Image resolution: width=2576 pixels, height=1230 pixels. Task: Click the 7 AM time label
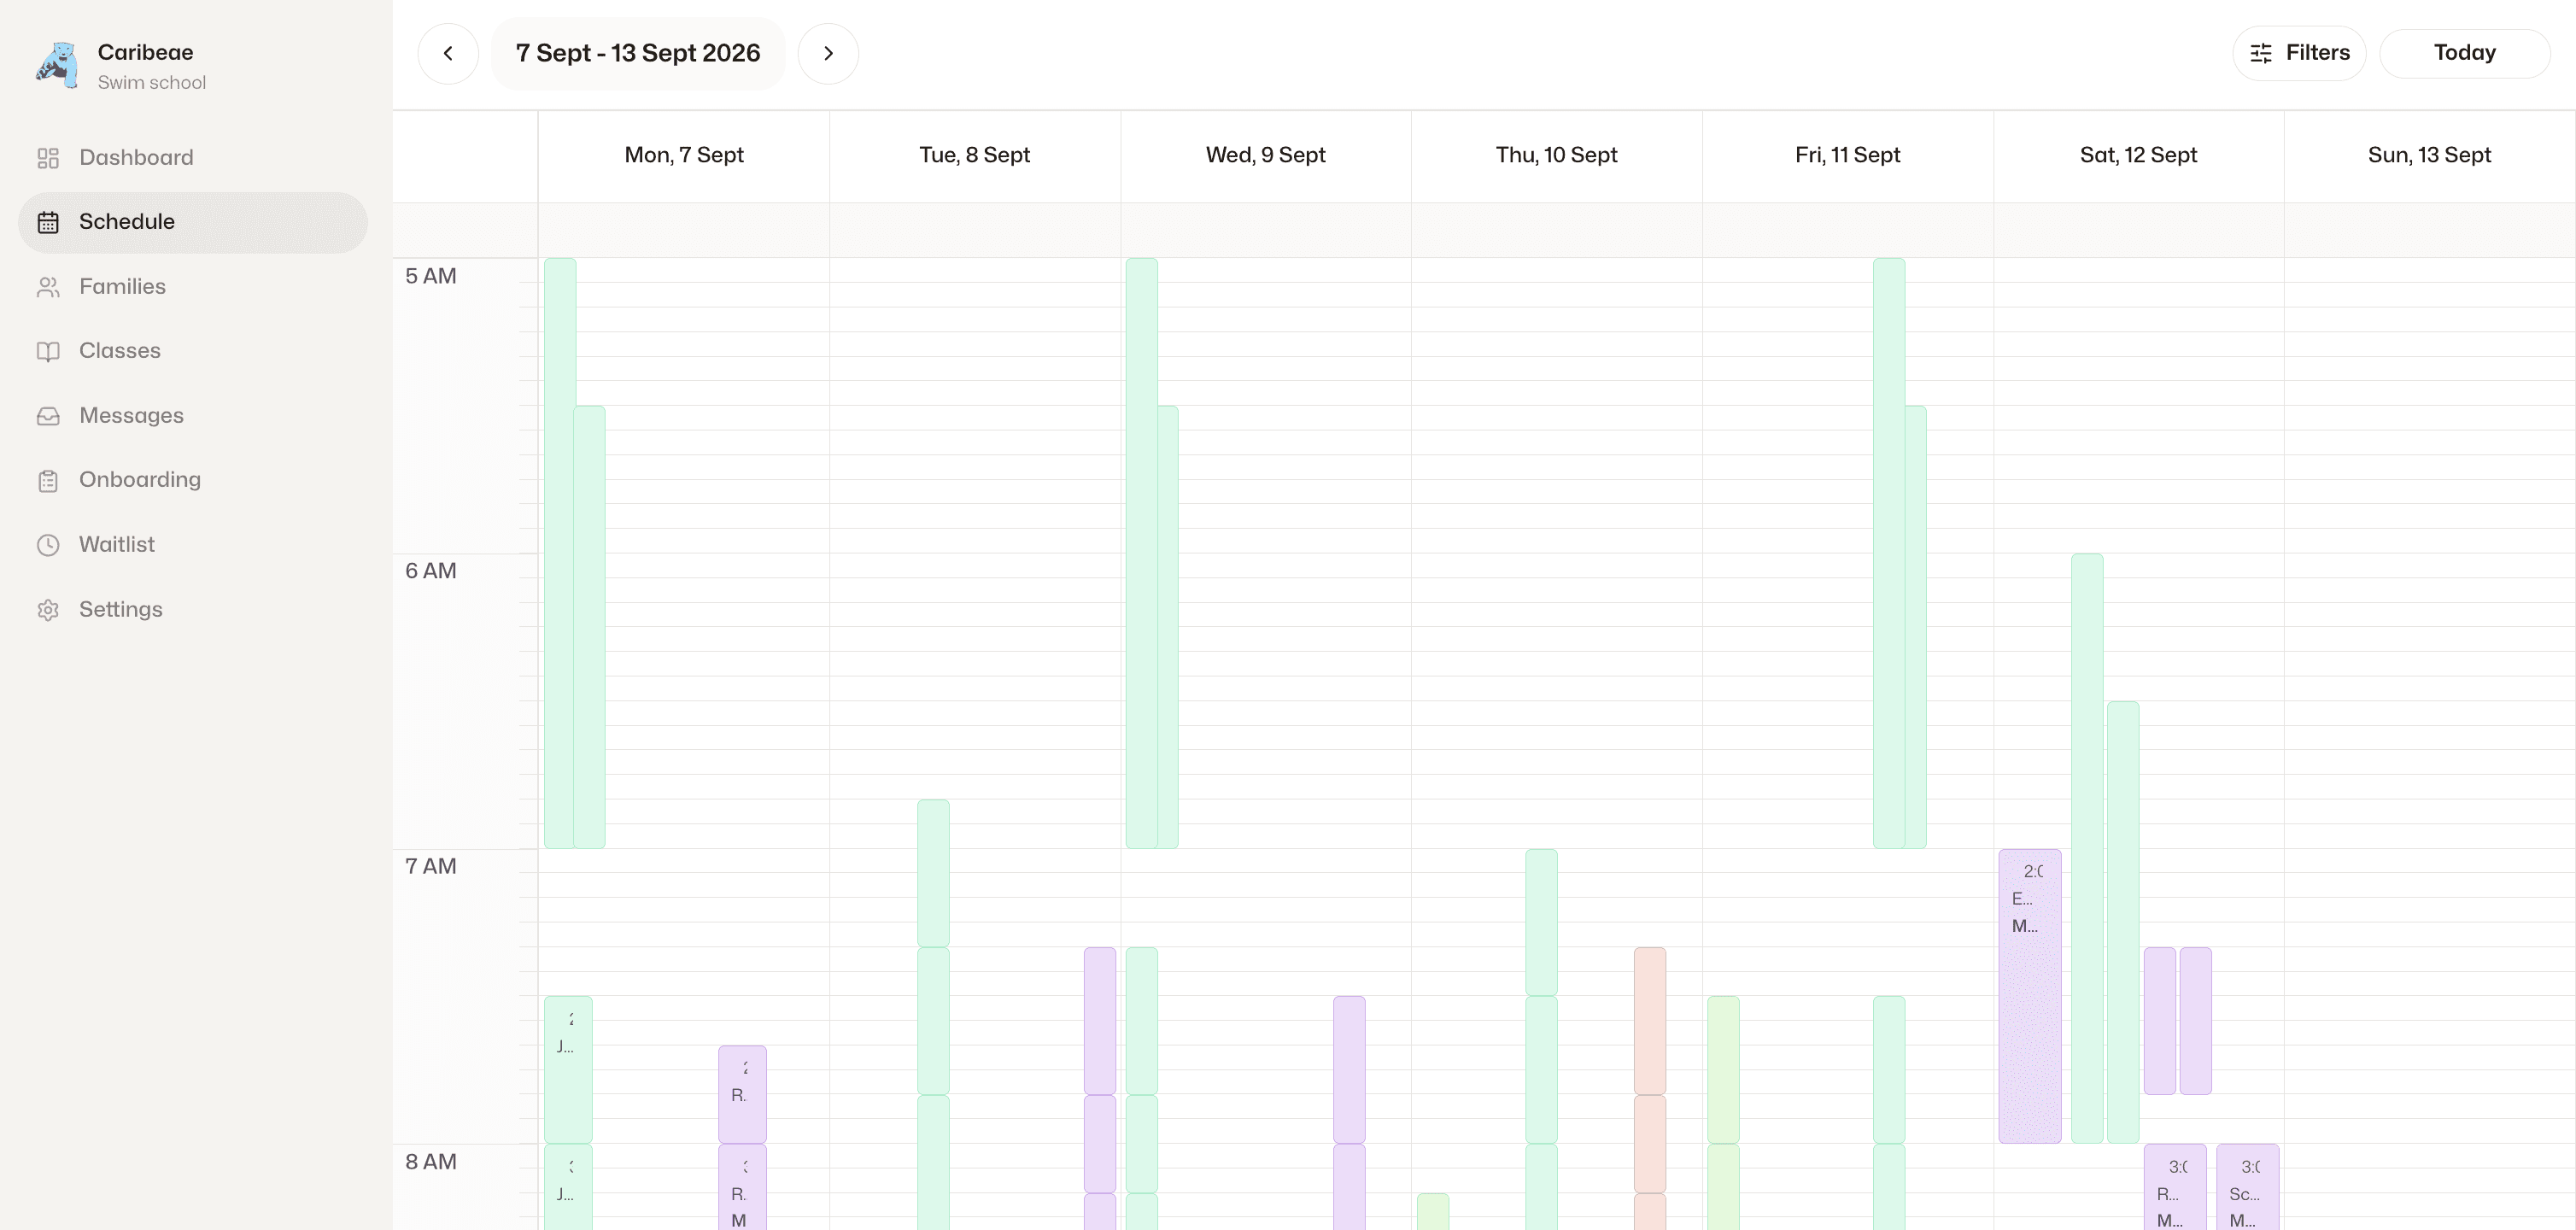pyautogui.click(x=431, y=866)
